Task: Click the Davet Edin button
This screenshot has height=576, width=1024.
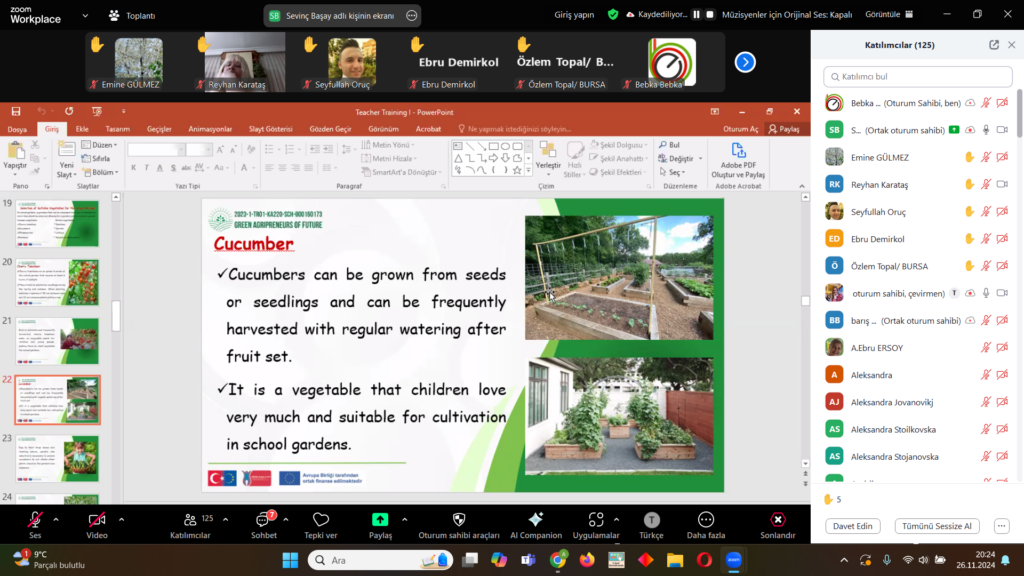Action: 853,526
